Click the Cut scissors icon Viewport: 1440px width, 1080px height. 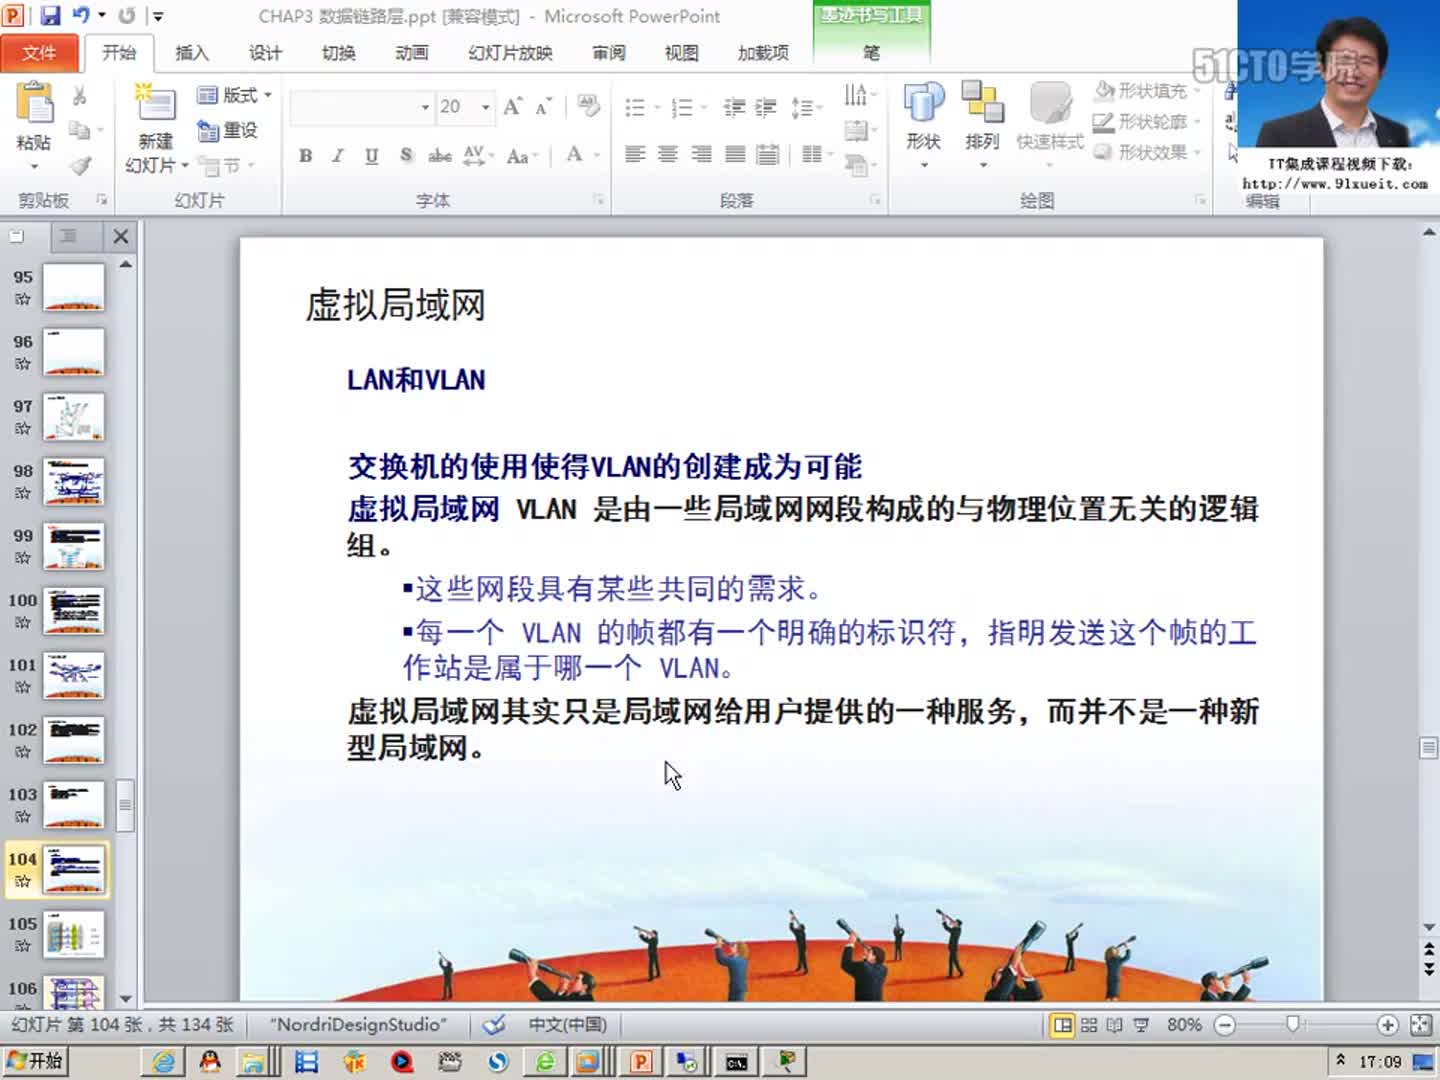[80, 96]
